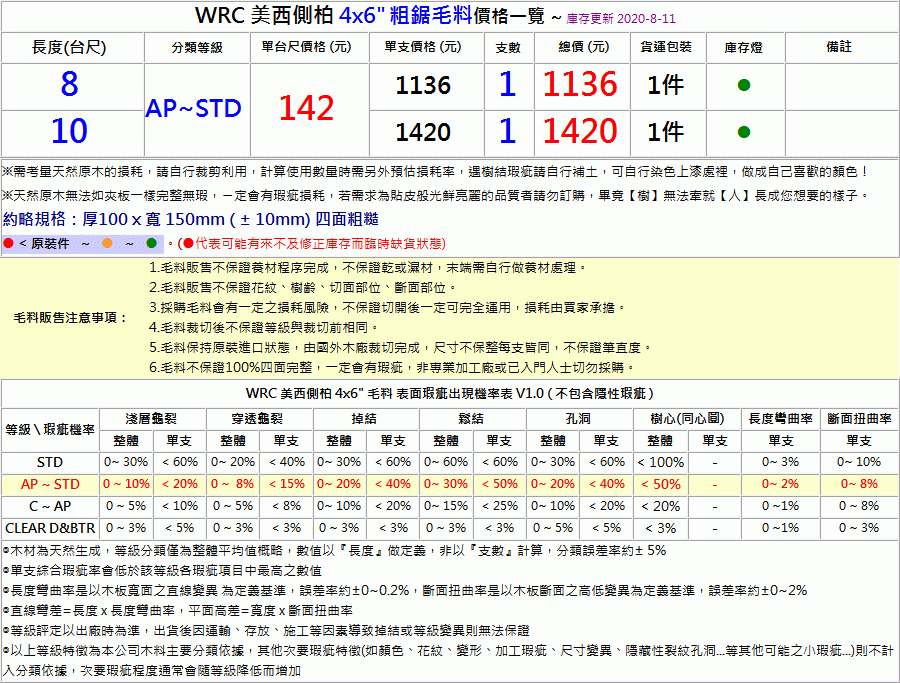
Task: Select the length value 10
Action: [x=69, y=131]
